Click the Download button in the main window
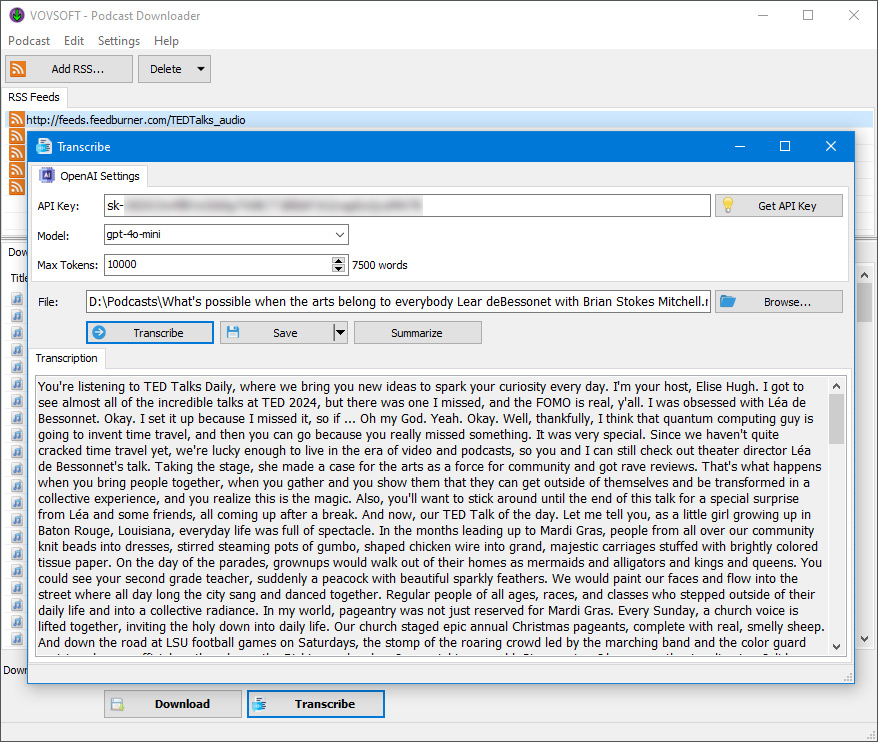This screenshot has height=742, width=878. 172,704
